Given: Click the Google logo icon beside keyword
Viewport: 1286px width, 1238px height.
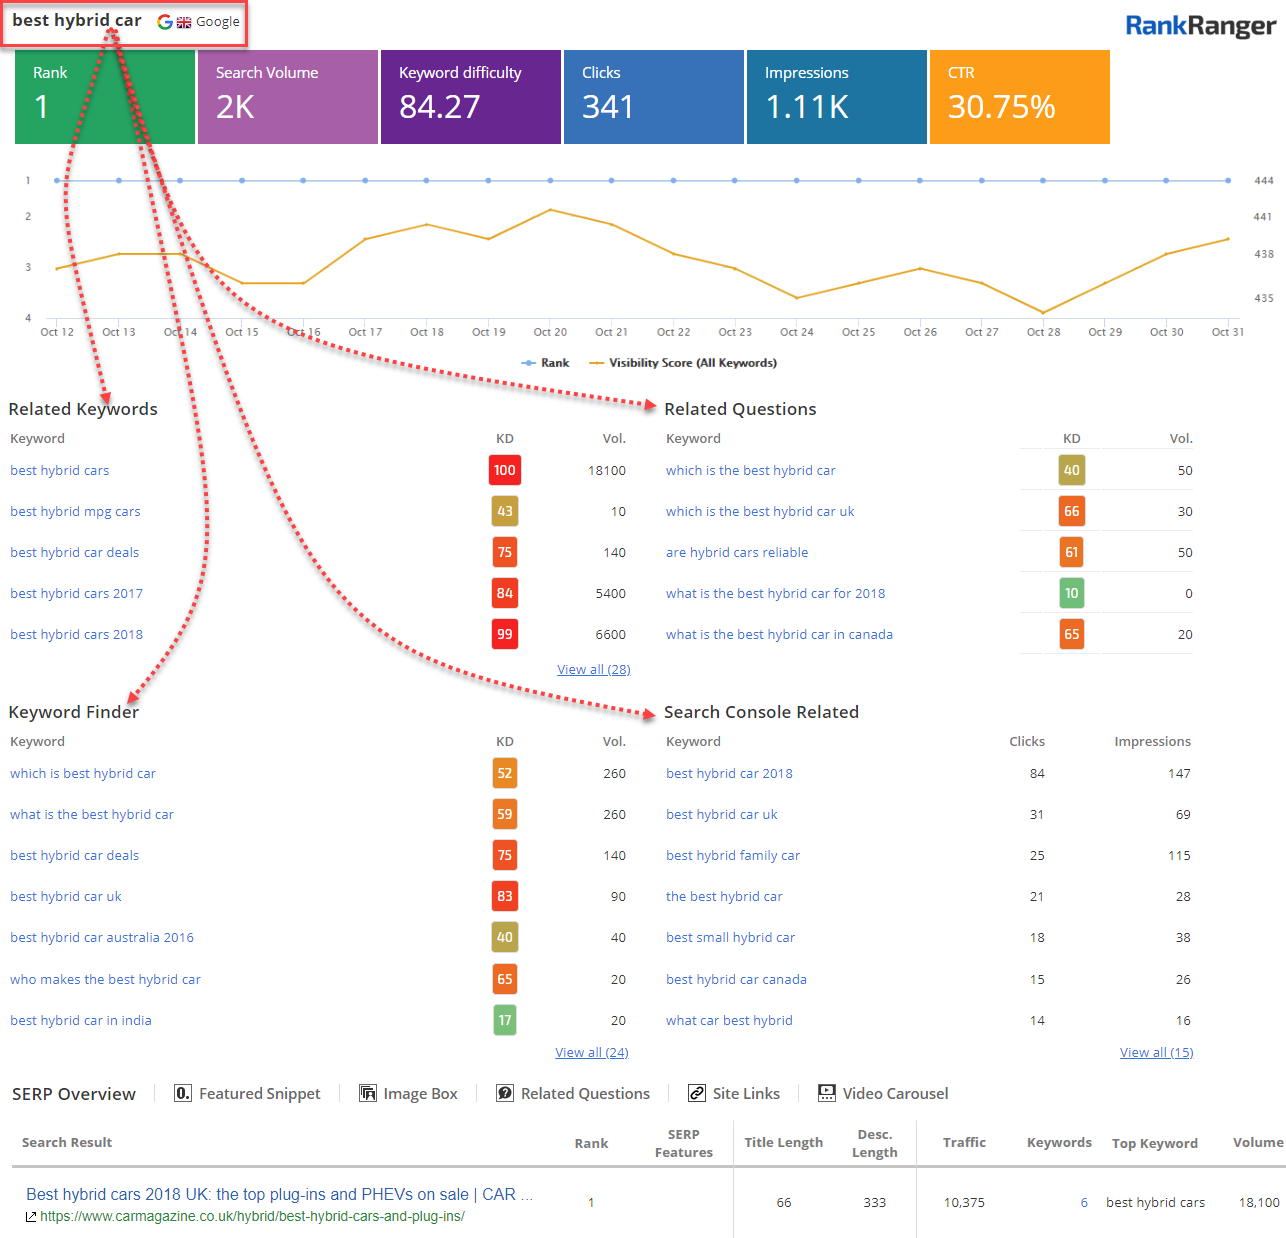Looking at the screenshot, I should tap(165, 22).
